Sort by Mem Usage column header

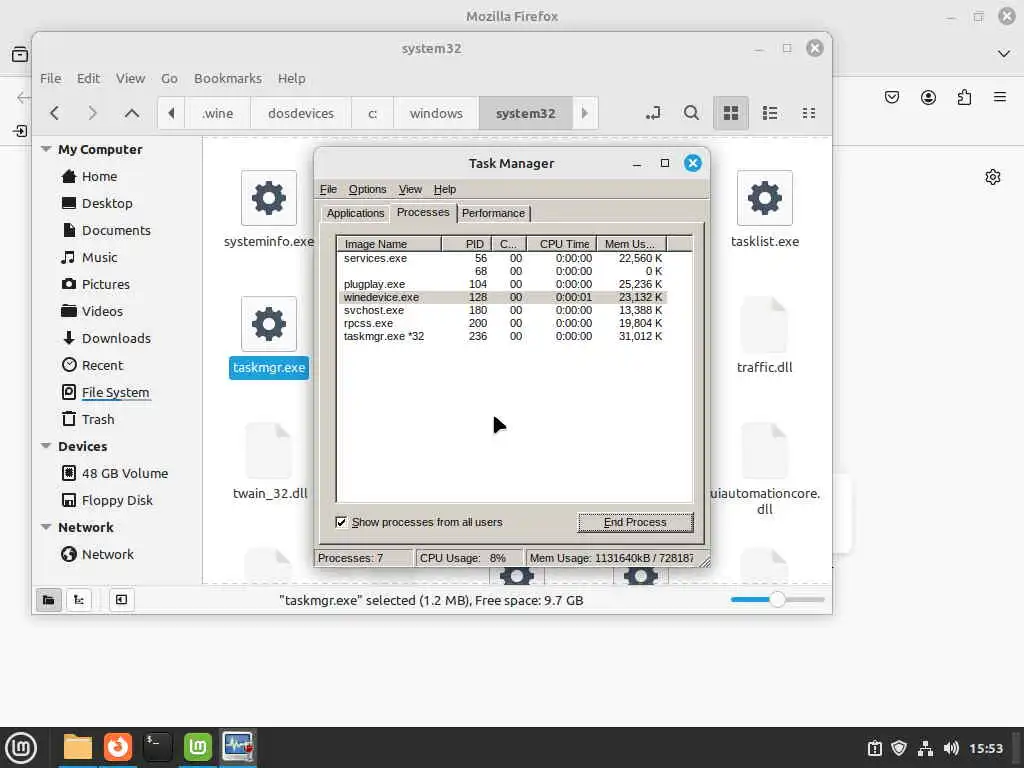tap(631, 244)
